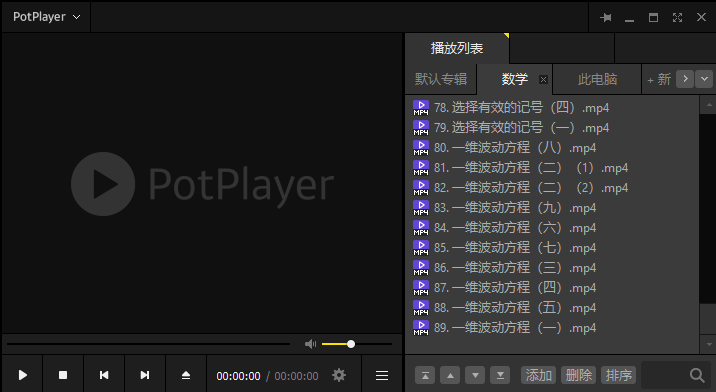Move selected item to top of playlist

tap(425, 375)
